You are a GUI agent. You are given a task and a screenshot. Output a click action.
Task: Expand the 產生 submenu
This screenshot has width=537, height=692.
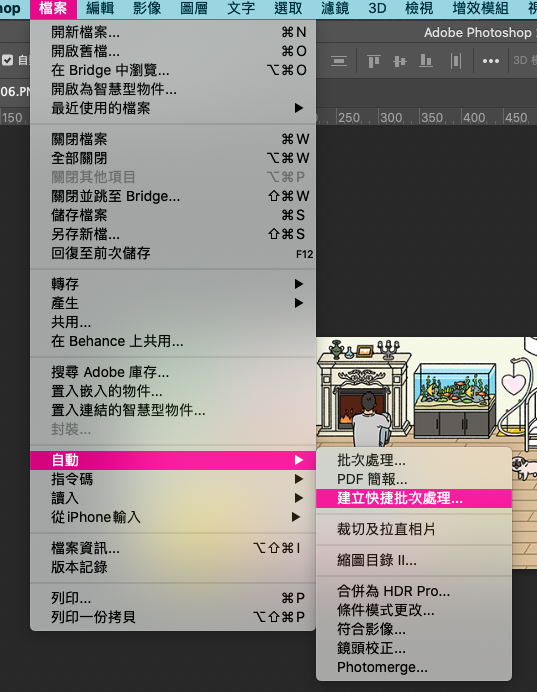coord(173,303)
